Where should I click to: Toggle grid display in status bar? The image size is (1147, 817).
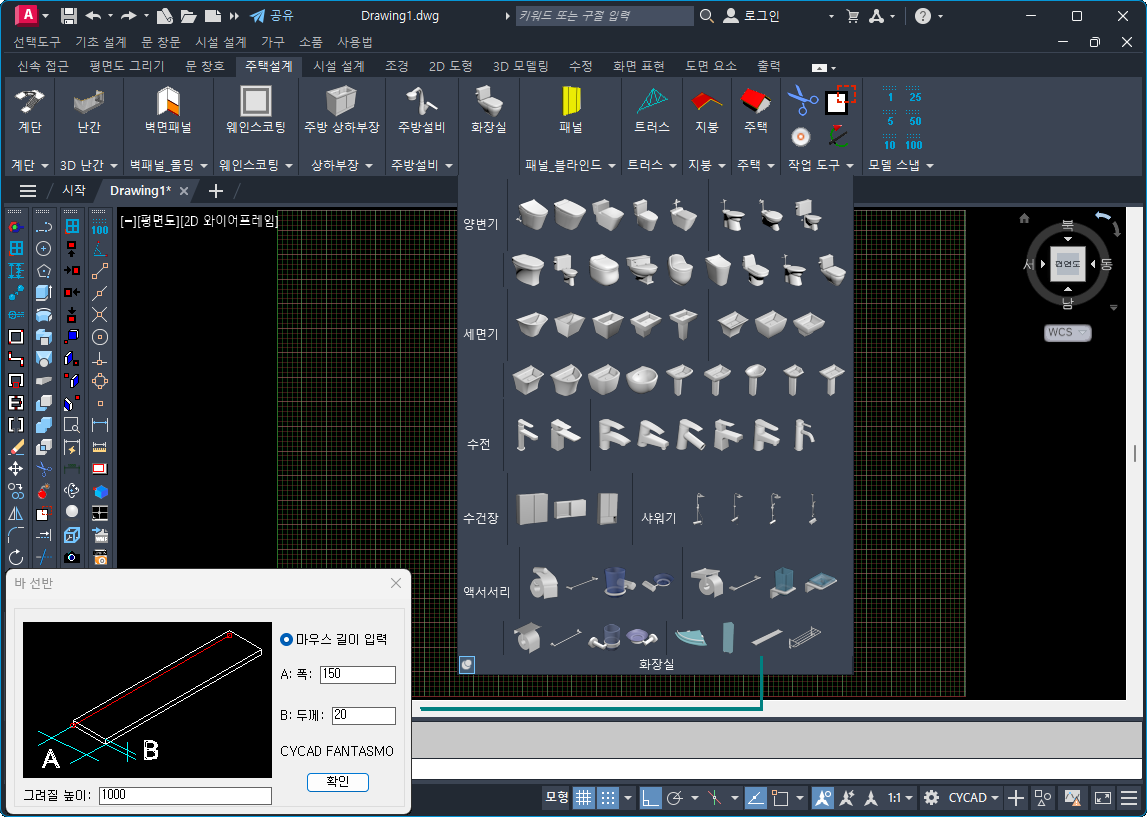coord(583,798)
